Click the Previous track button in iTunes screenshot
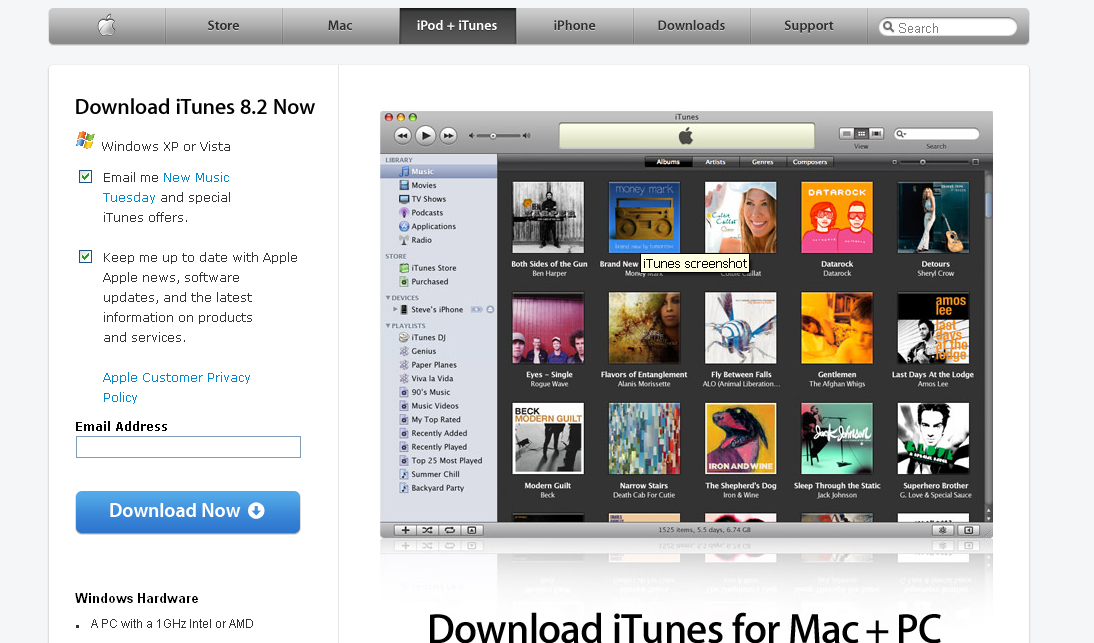 (403, 135)
